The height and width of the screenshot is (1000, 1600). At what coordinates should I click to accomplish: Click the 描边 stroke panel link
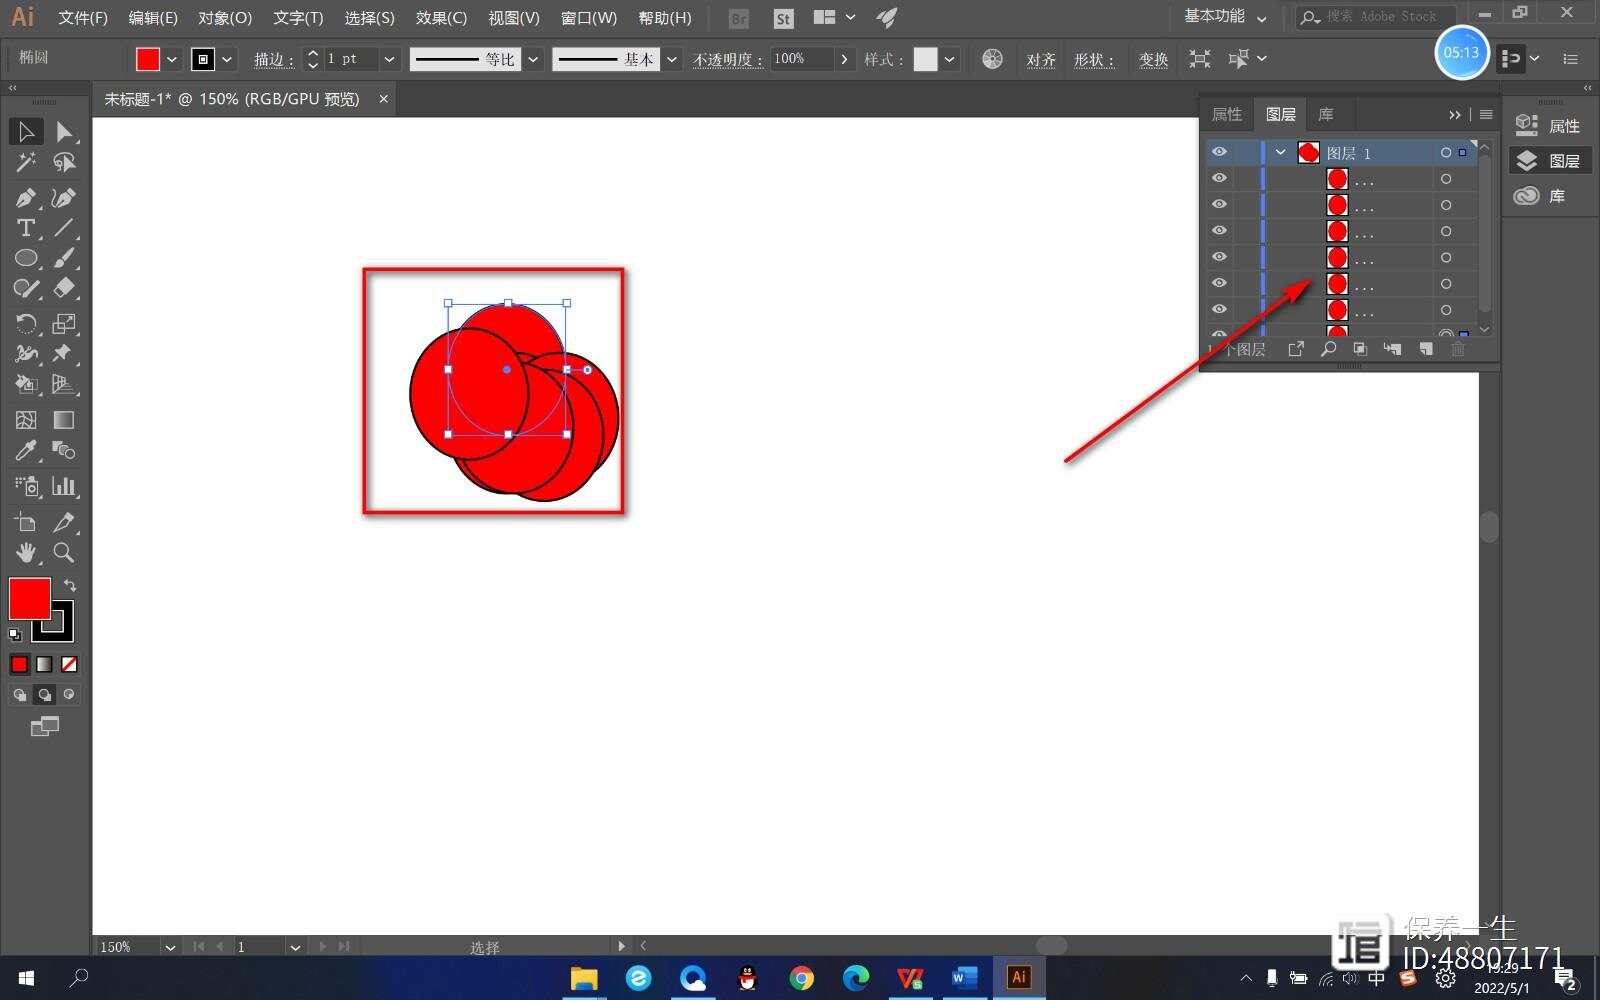tap(273, 60)
